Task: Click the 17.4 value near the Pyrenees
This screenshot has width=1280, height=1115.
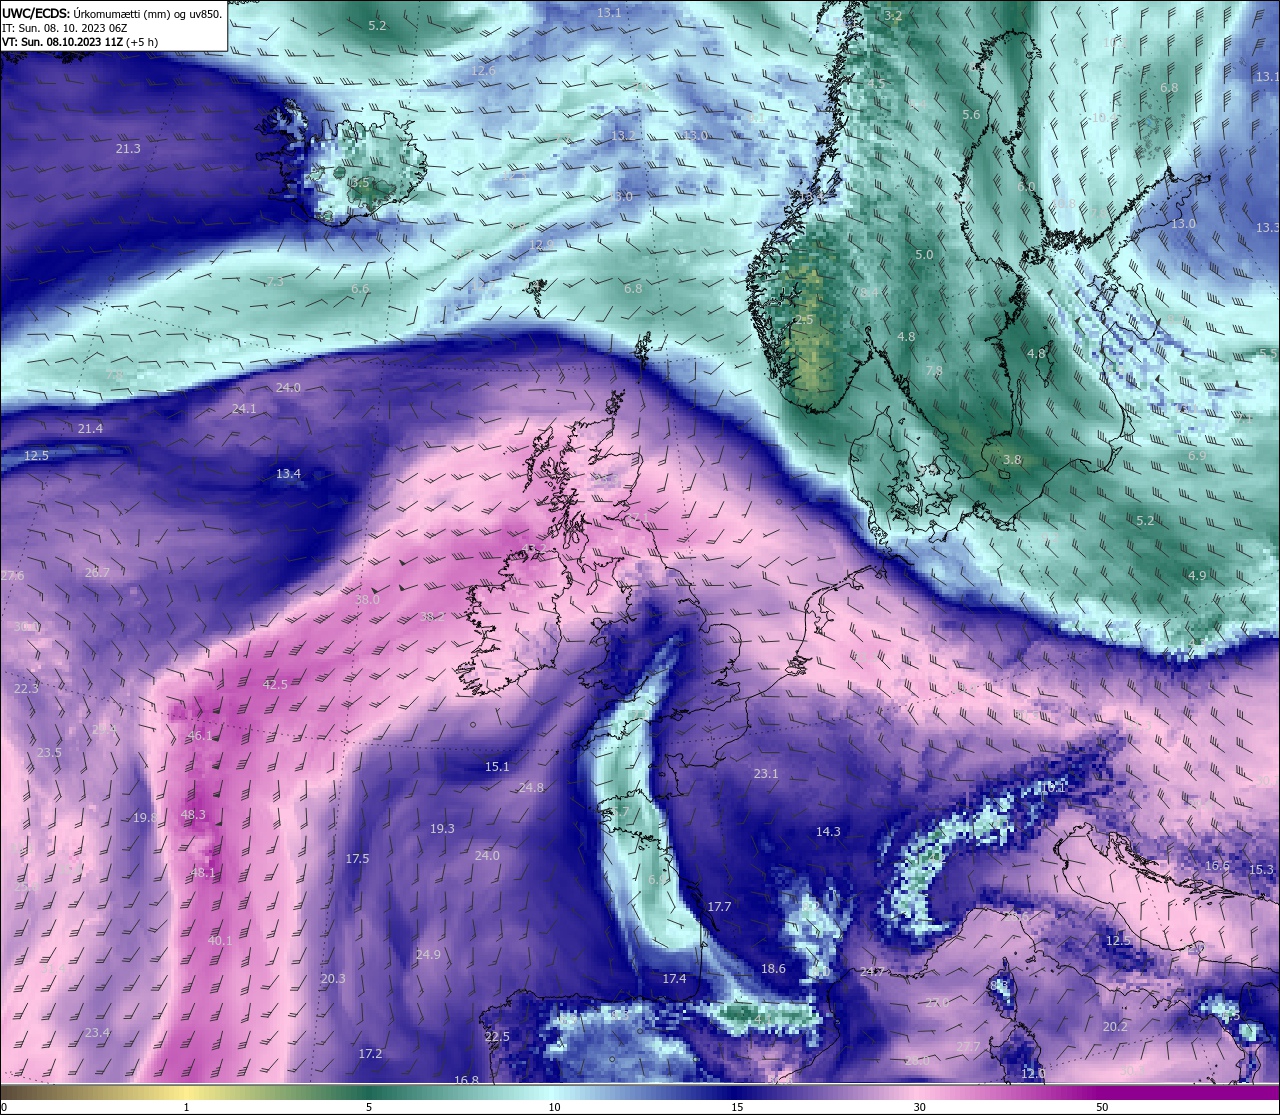Action: (674, 979)
